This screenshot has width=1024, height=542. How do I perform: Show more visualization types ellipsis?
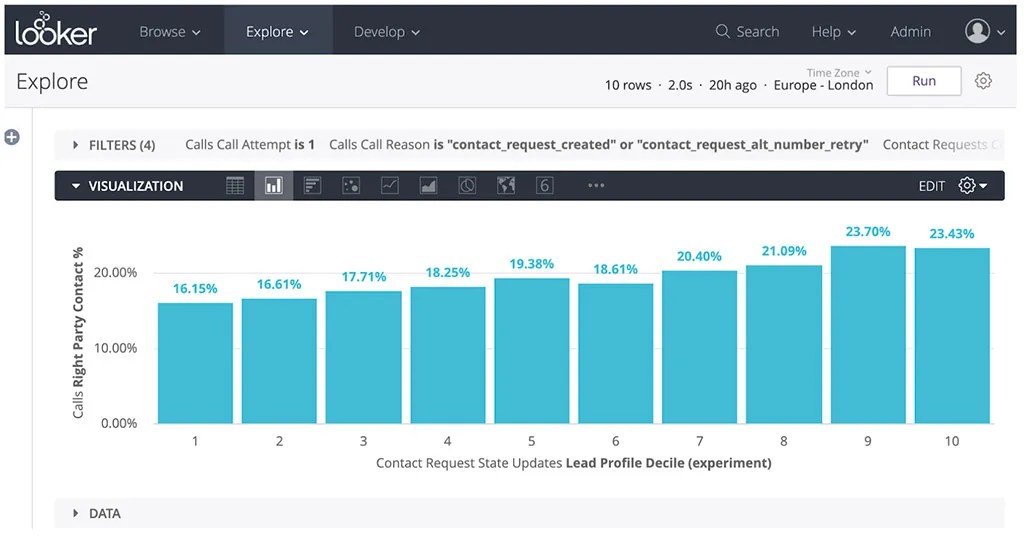596,186
